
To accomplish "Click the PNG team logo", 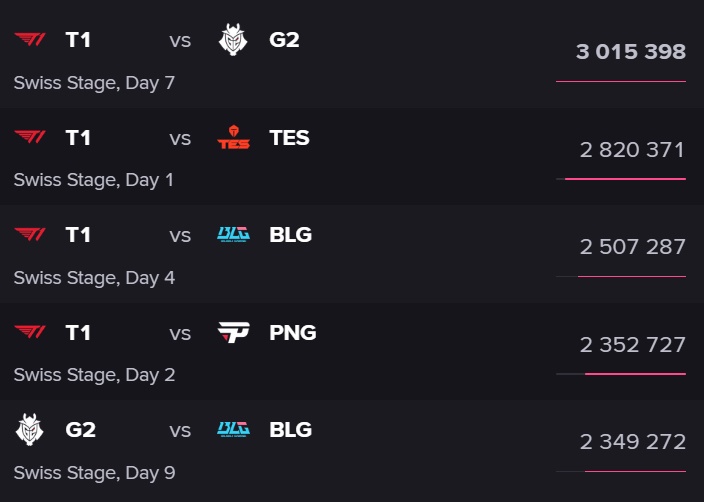I will pos(234,333).
